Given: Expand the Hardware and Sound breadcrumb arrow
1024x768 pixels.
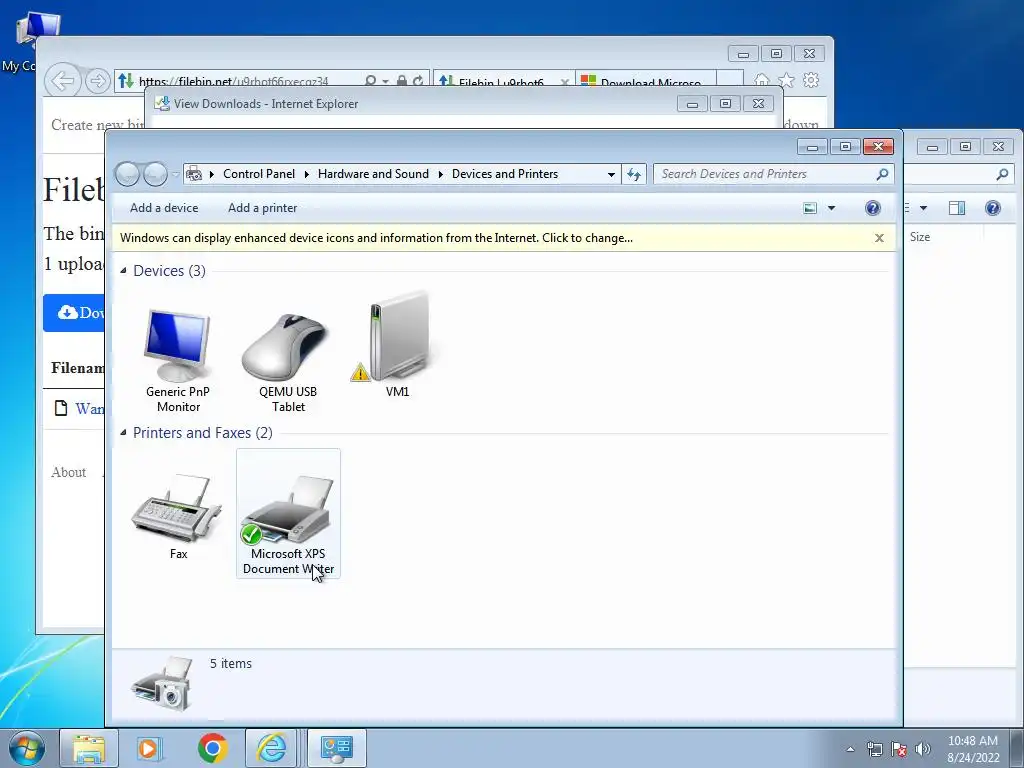Looking at the screenshot, I should coord(441,174).
